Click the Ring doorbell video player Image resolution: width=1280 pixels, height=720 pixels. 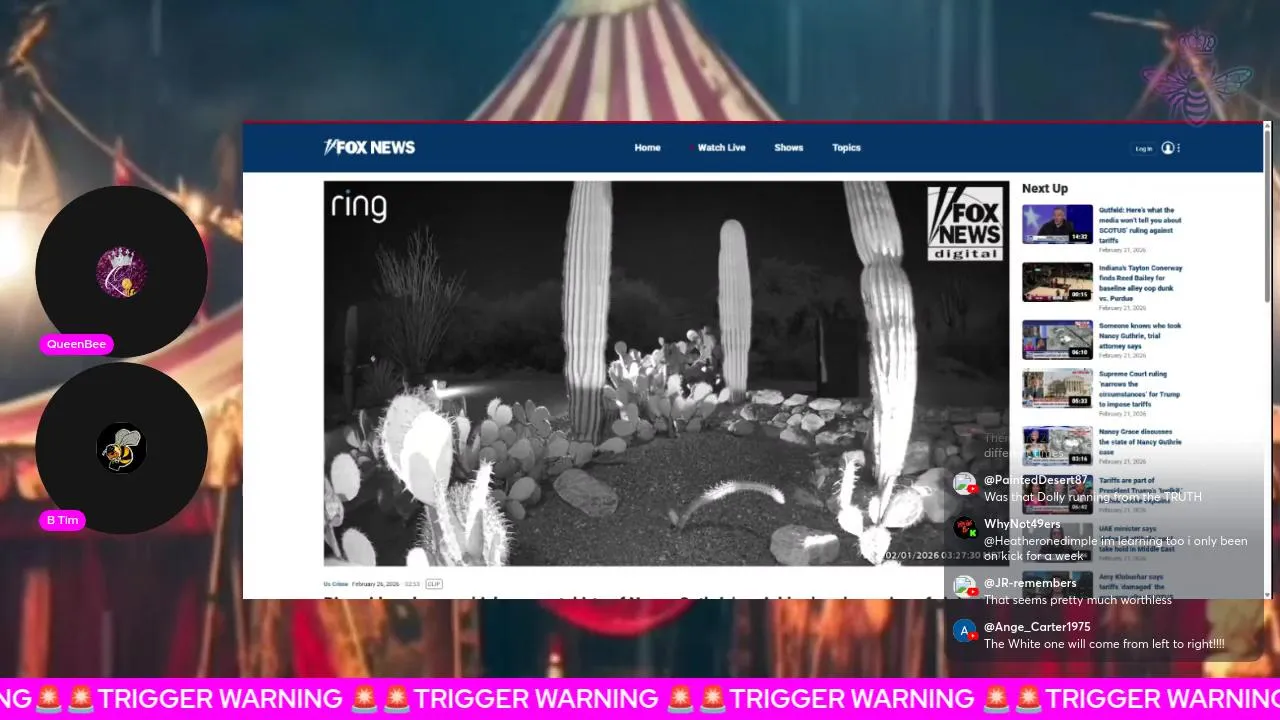tap(665, 373)
